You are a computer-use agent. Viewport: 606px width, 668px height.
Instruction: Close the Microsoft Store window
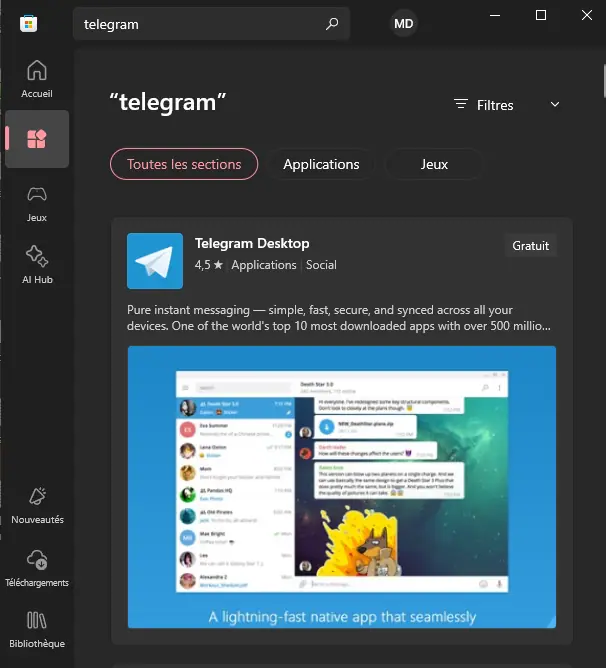[x=587, y=15]
